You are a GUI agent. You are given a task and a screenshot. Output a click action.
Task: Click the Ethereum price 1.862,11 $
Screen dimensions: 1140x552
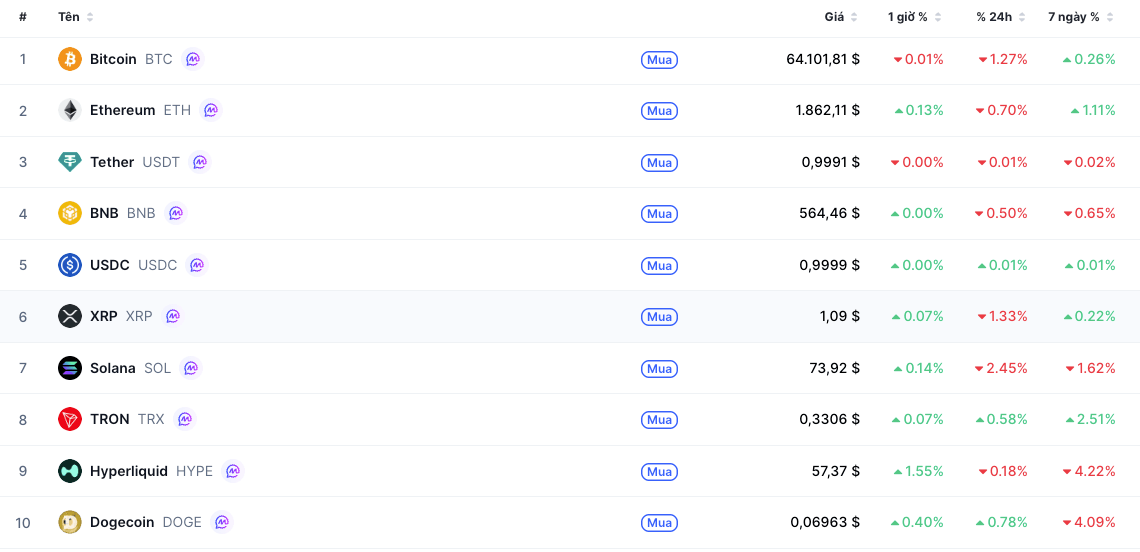[828, 111]
